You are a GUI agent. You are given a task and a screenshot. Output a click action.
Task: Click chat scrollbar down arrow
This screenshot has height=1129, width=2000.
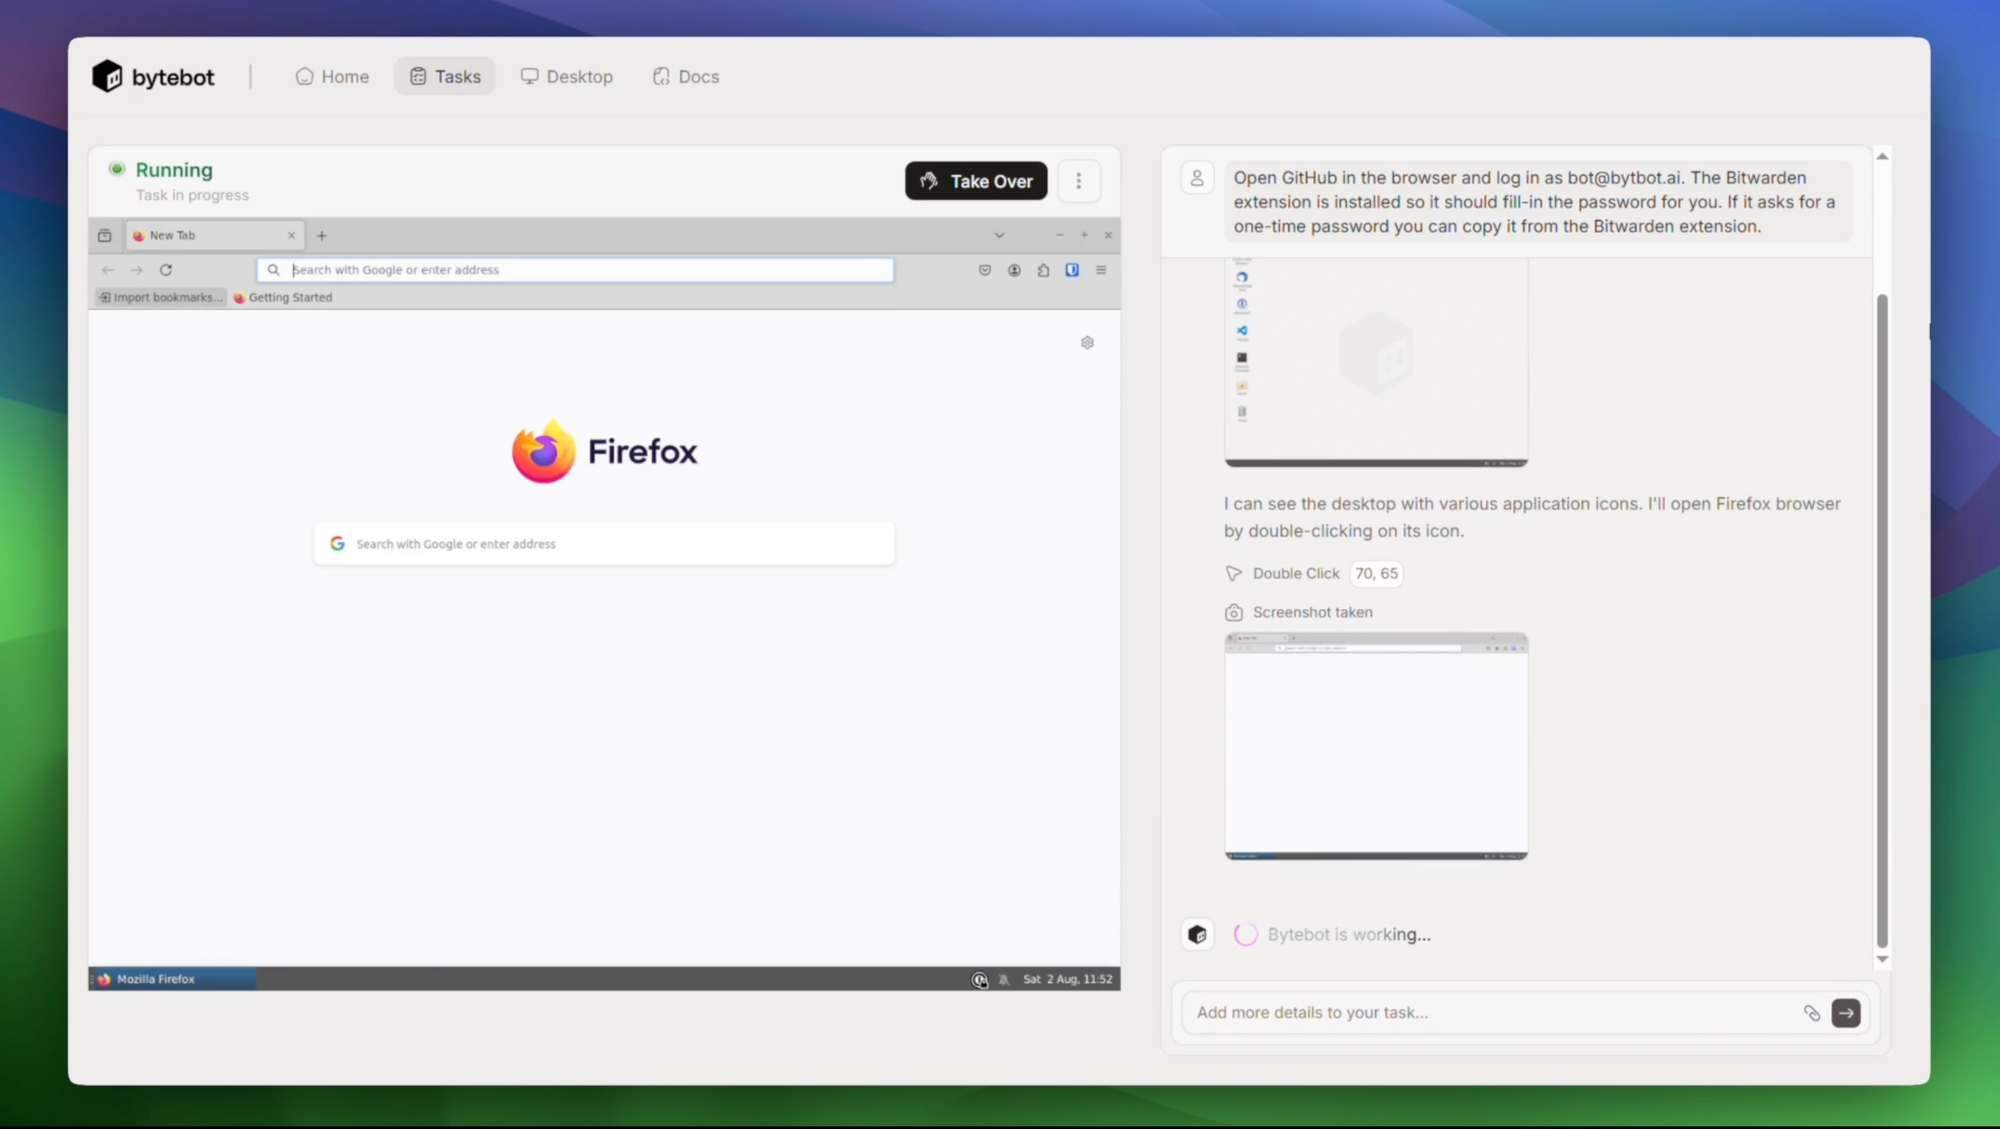pyautogui.click(x=1882, y=959)
